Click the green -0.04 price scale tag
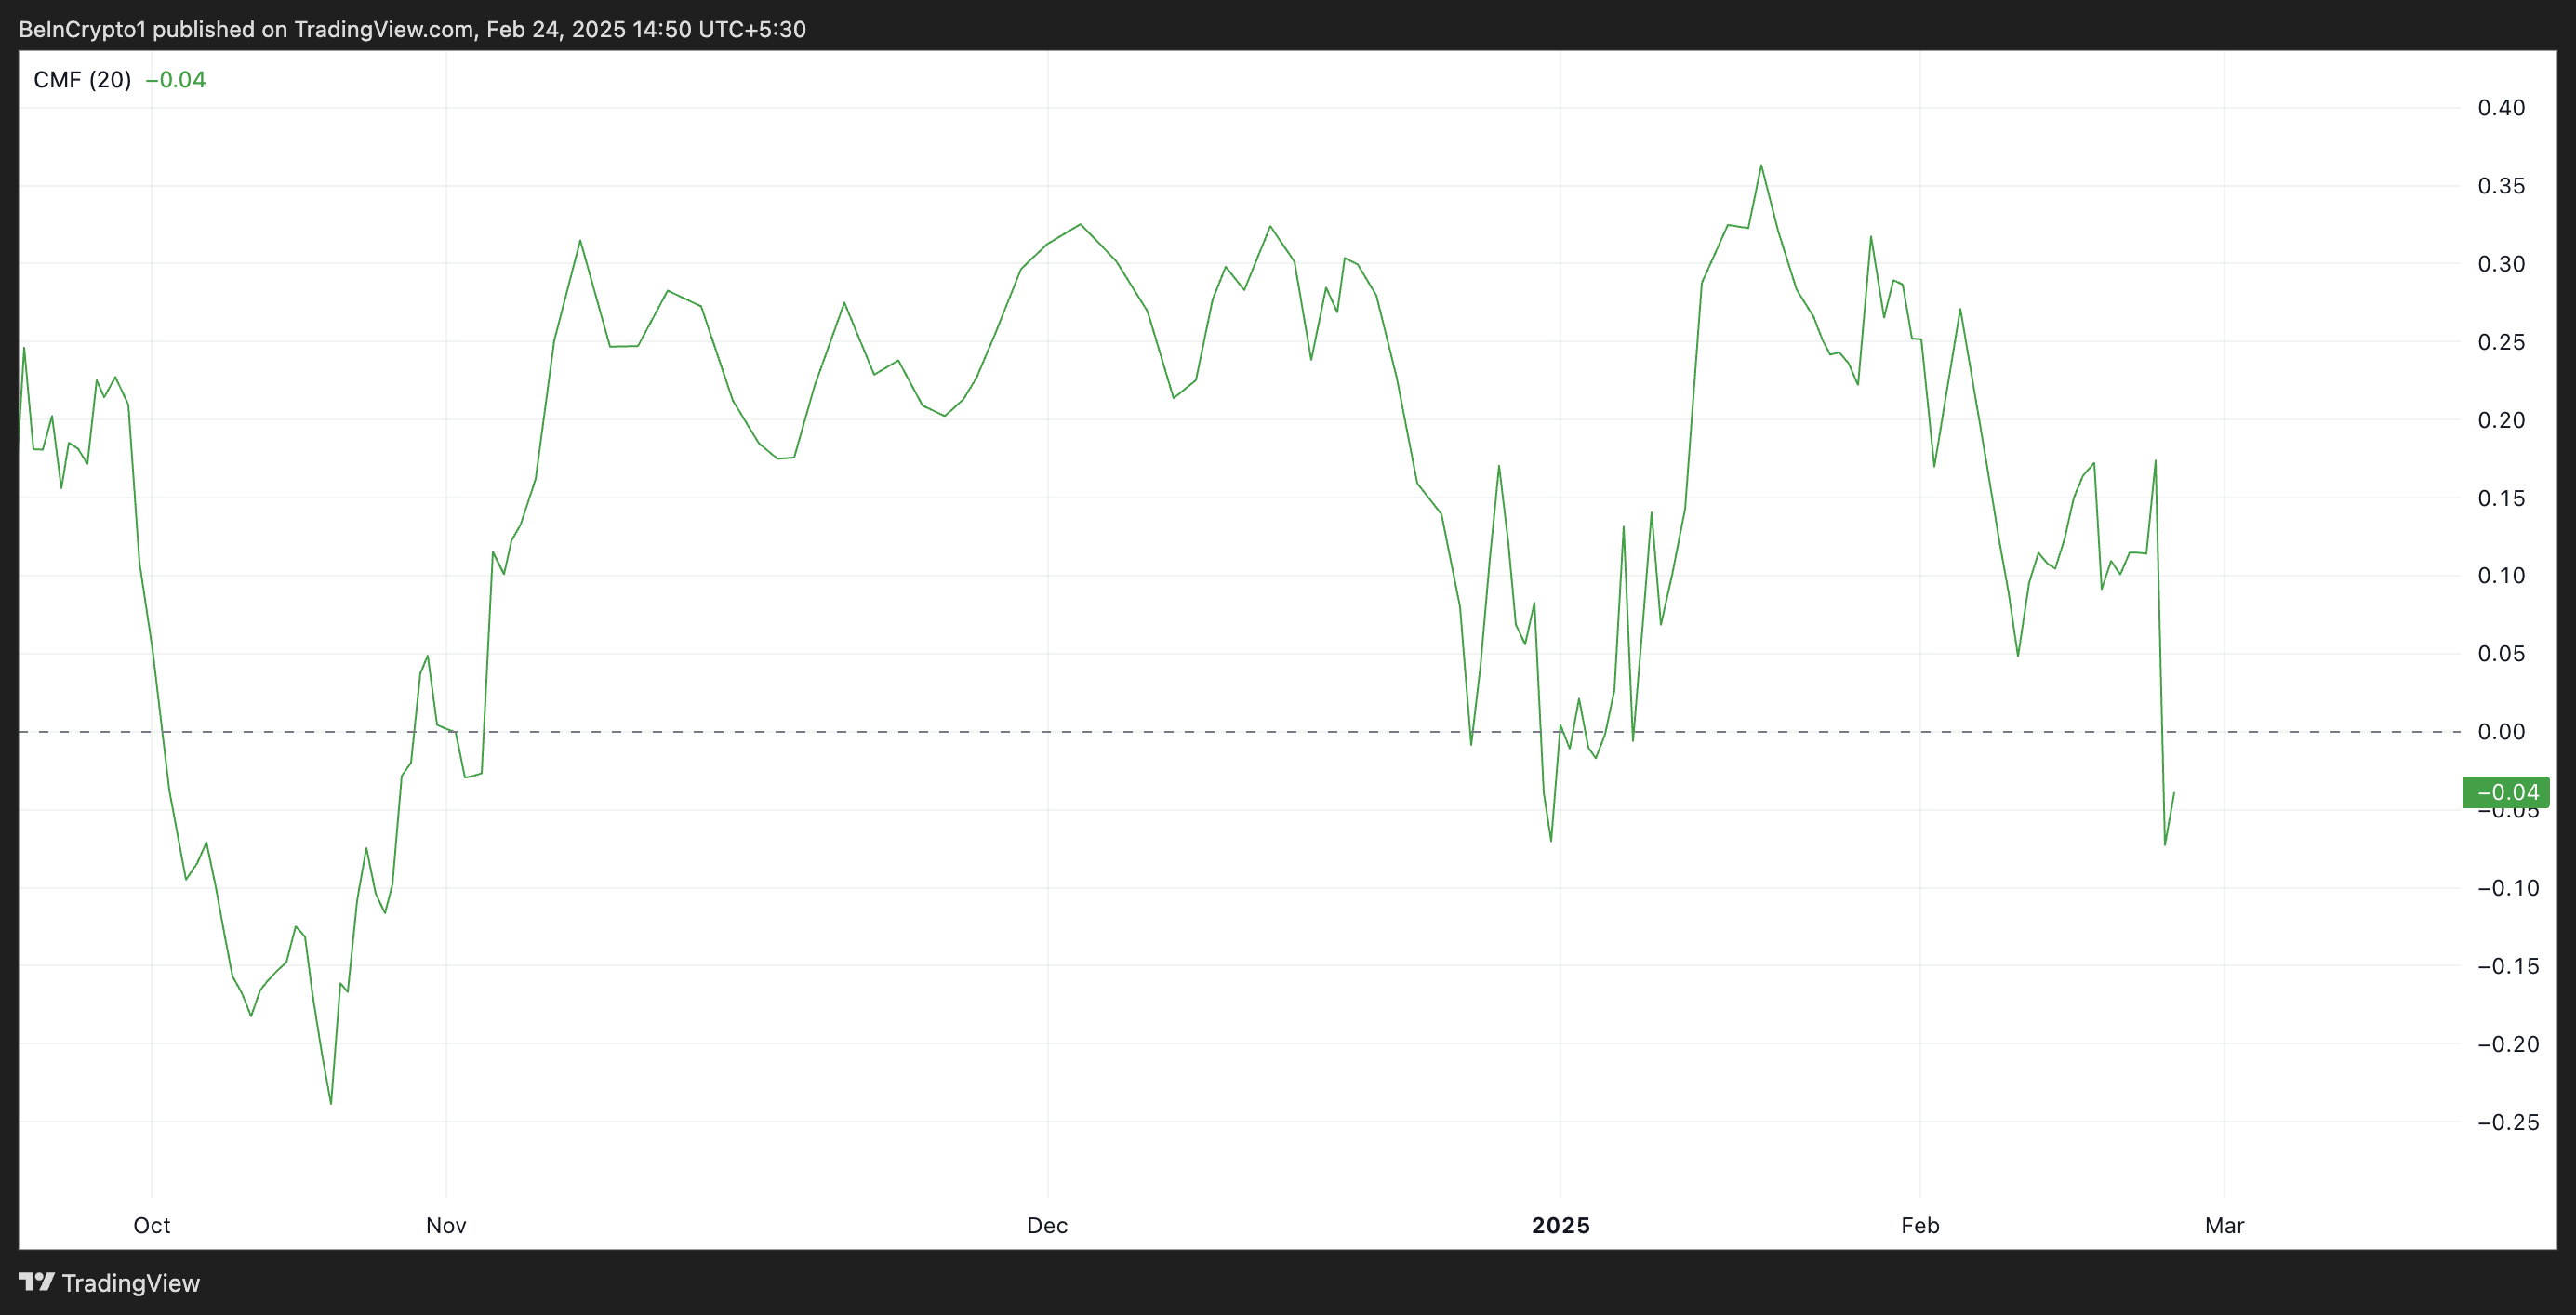The image size is (2576, 1315). point(2505,792)
